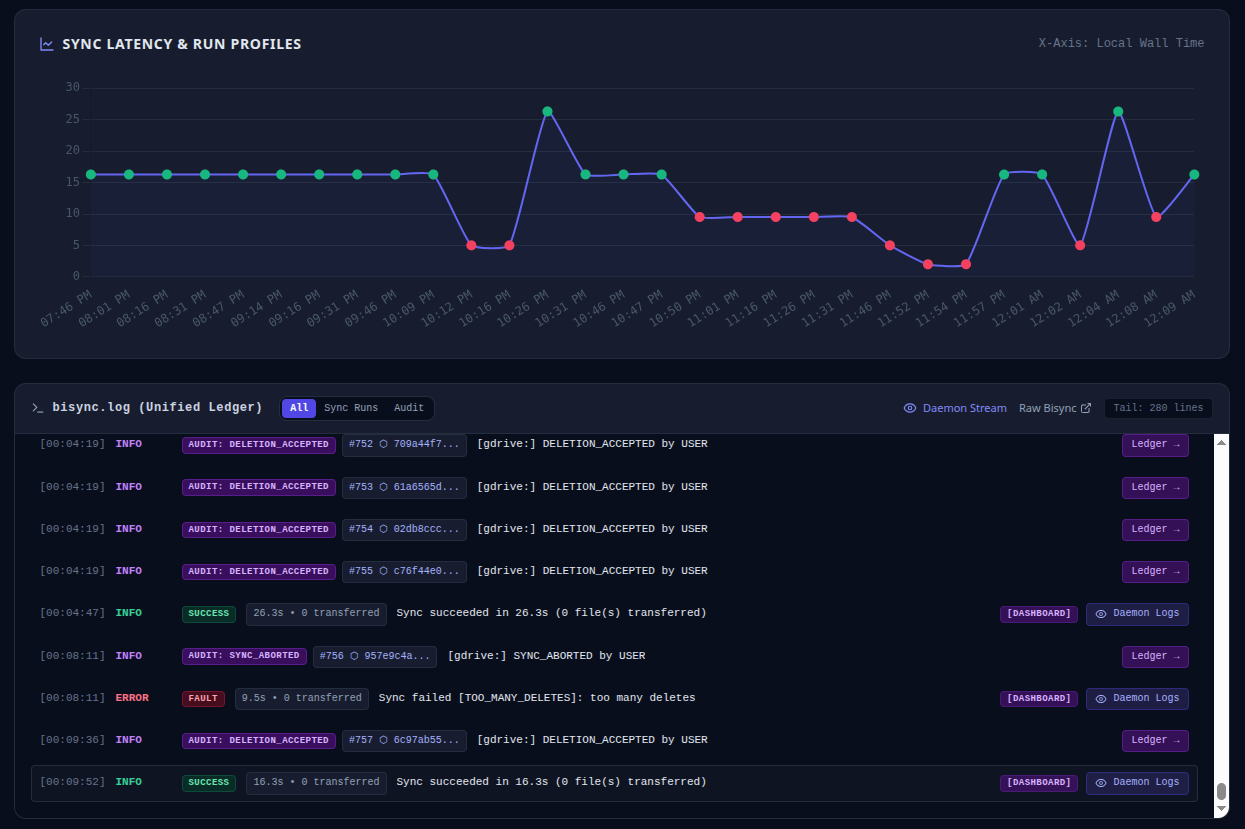Open the Raw Bisync link
This screenshot has height=829, width=1245.
(x=1055, y=408)
